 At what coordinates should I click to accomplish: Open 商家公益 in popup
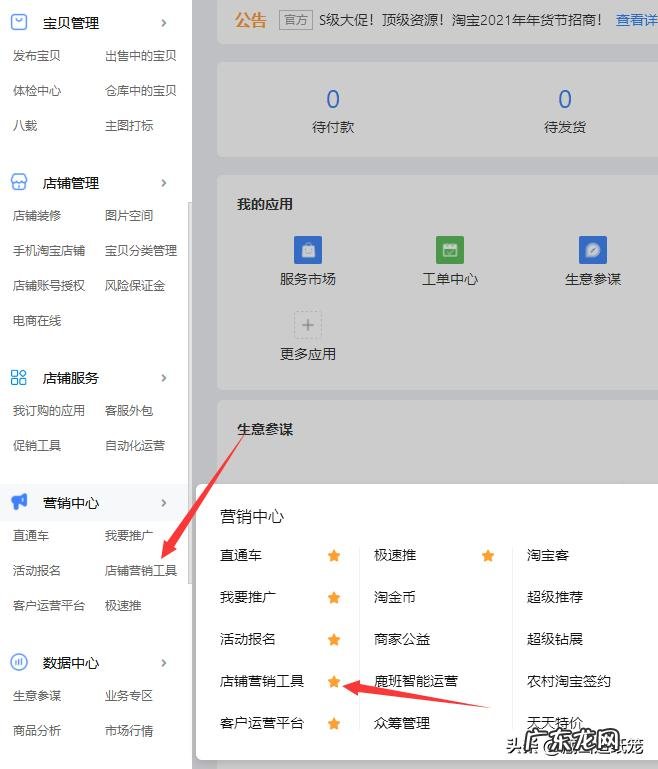pyautogui.click(x=402, y=639)
